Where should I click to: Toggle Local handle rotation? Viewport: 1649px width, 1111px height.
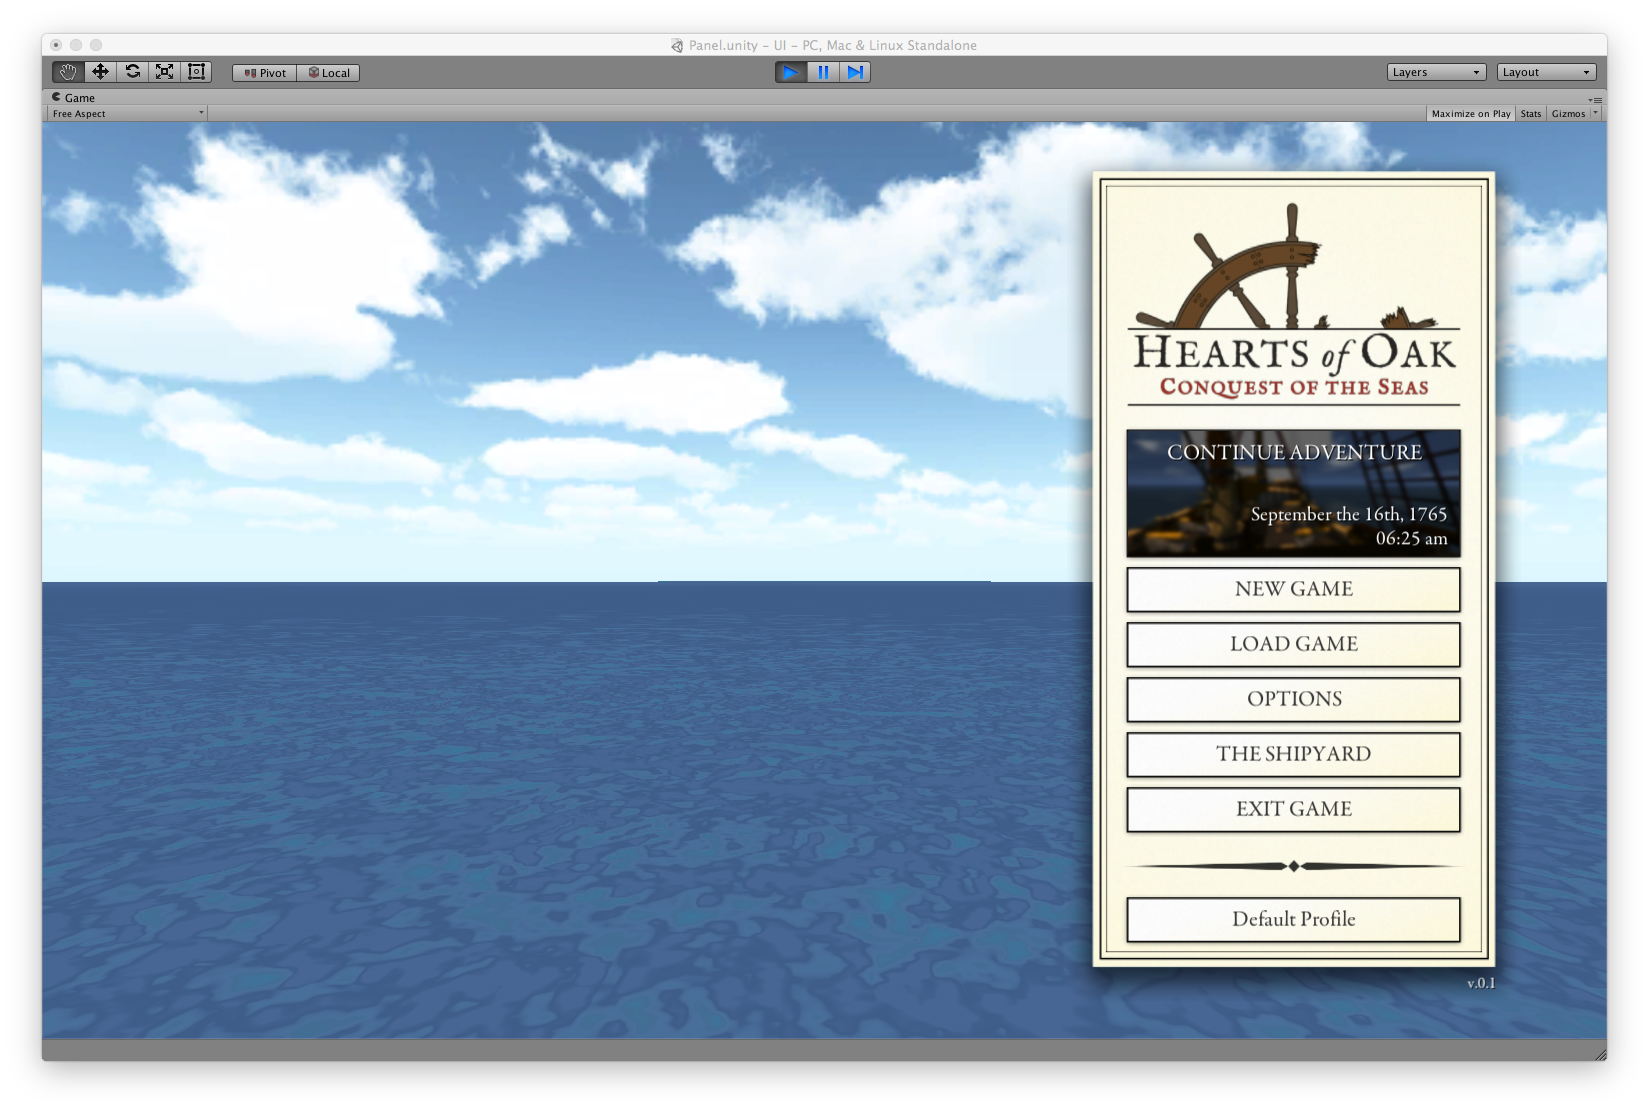[x=328, y=73]
